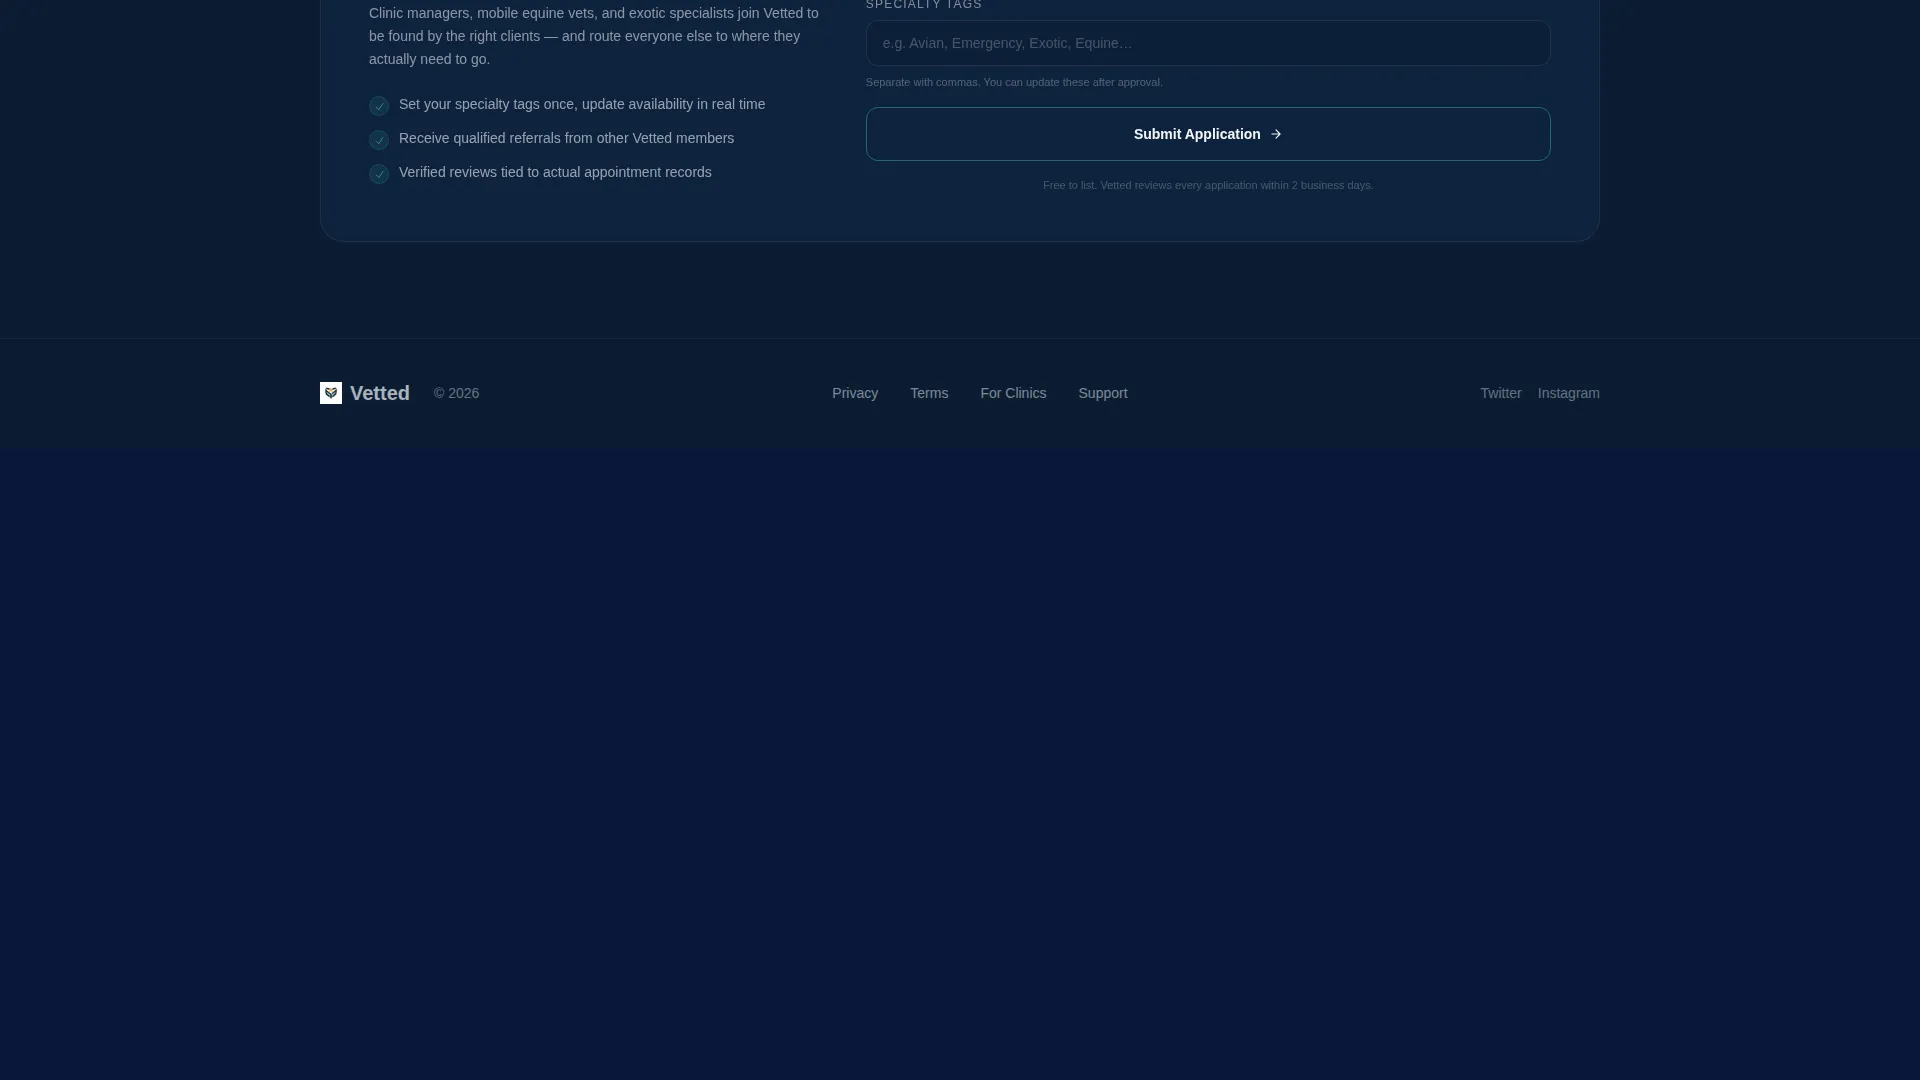Open the Terms footer link

[x=929, y=393]
